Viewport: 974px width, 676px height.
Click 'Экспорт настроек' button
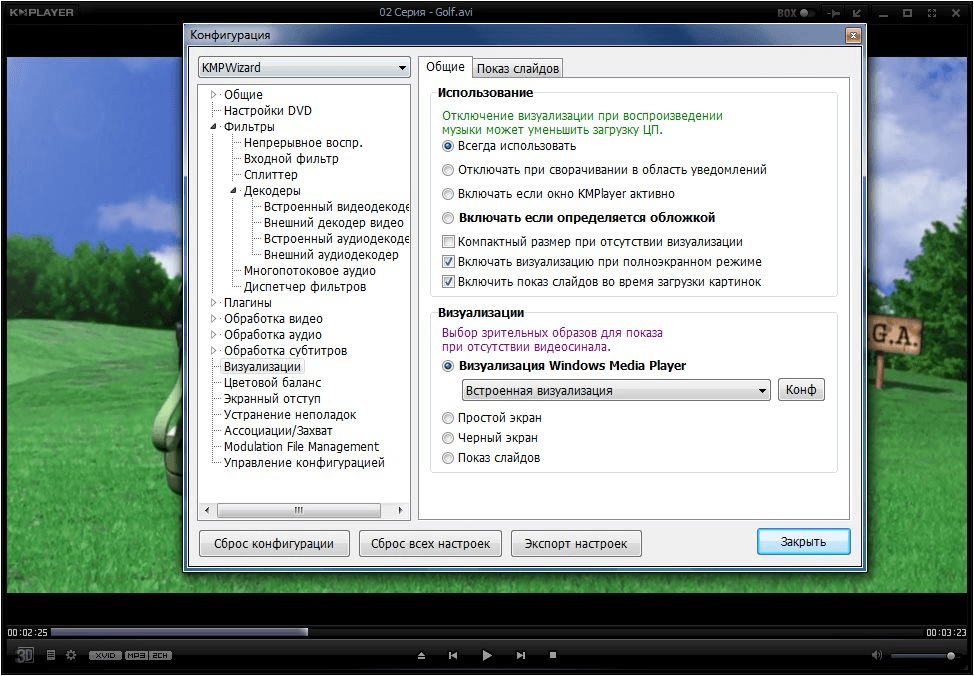click(x=576, y=544)
